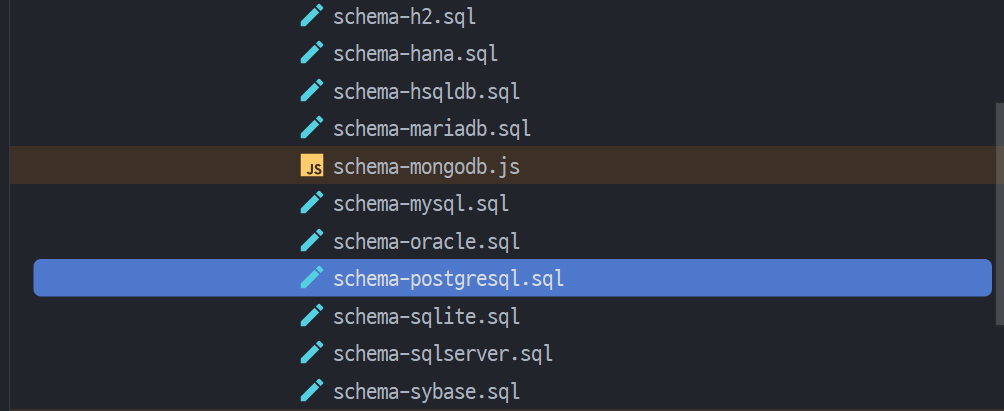Select the schema-oracle.sql entry text
The image size is (1004, 411).
point(426,241)
